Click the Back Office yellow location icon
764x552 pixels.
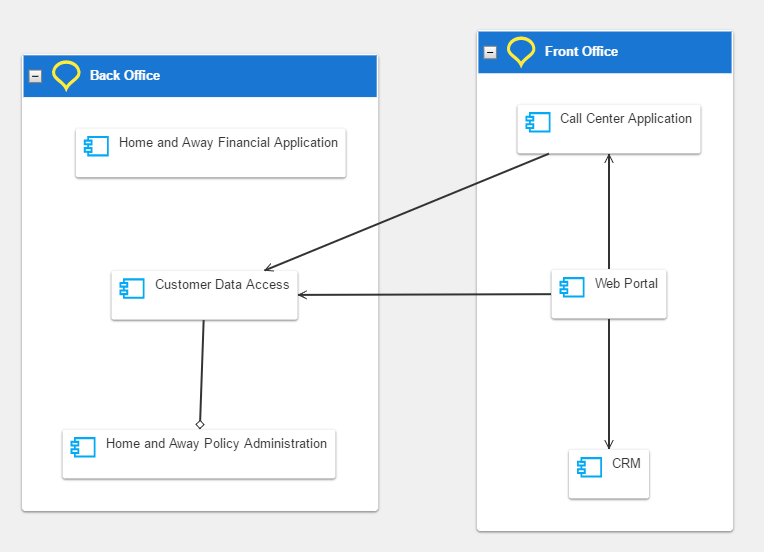pos(66,76)
